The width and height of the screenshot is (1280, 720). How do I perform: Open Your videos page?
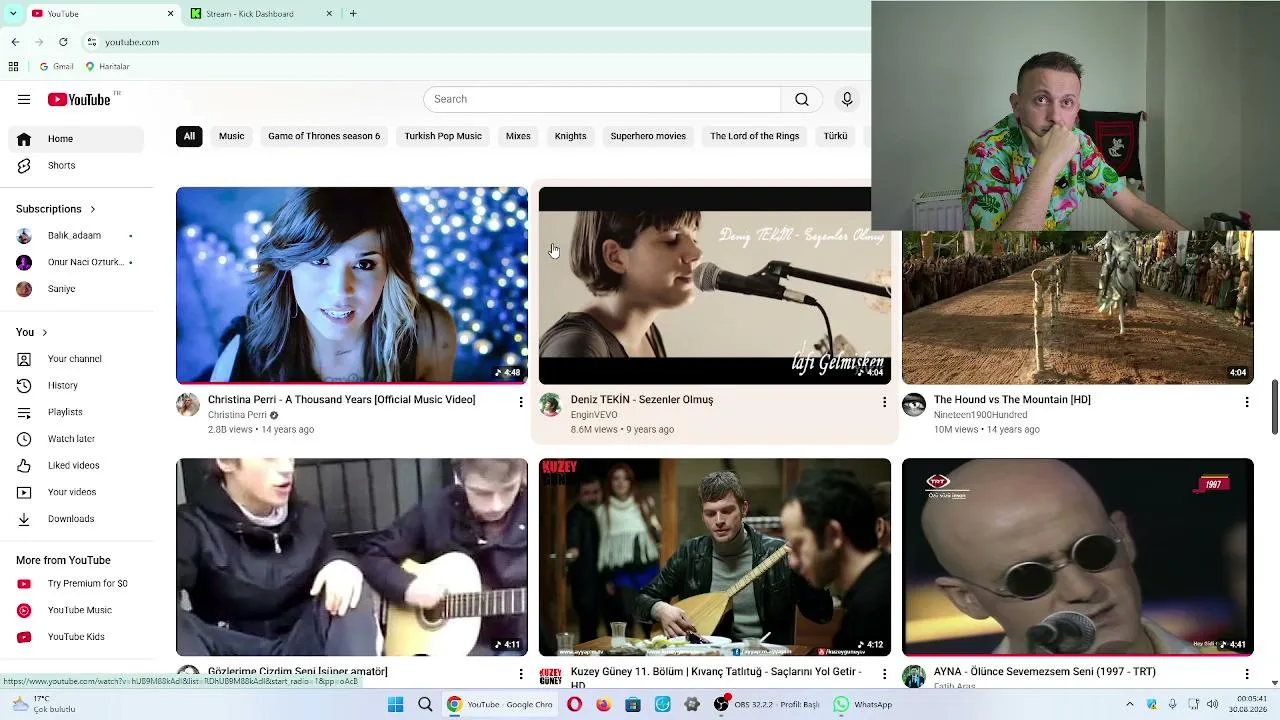tap(76, 492)
